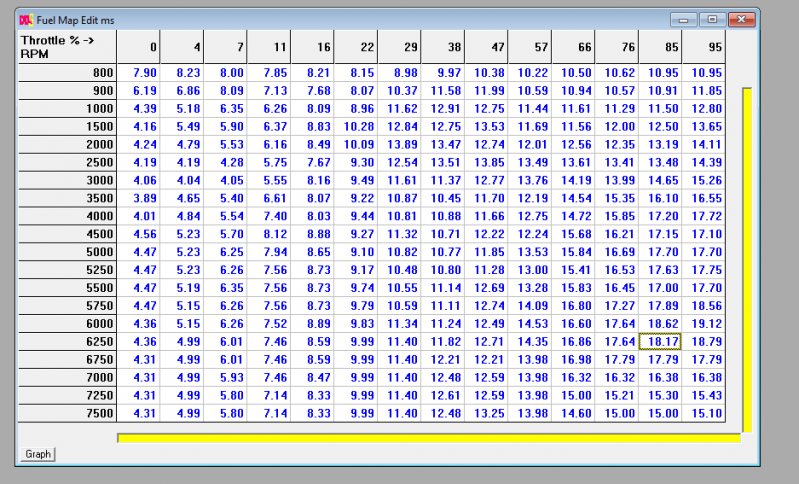Click cell 13.25 in the 7500 RPM row
This screenshot has width=799, height=484.
pyautogui.click(x=486, y=413)
